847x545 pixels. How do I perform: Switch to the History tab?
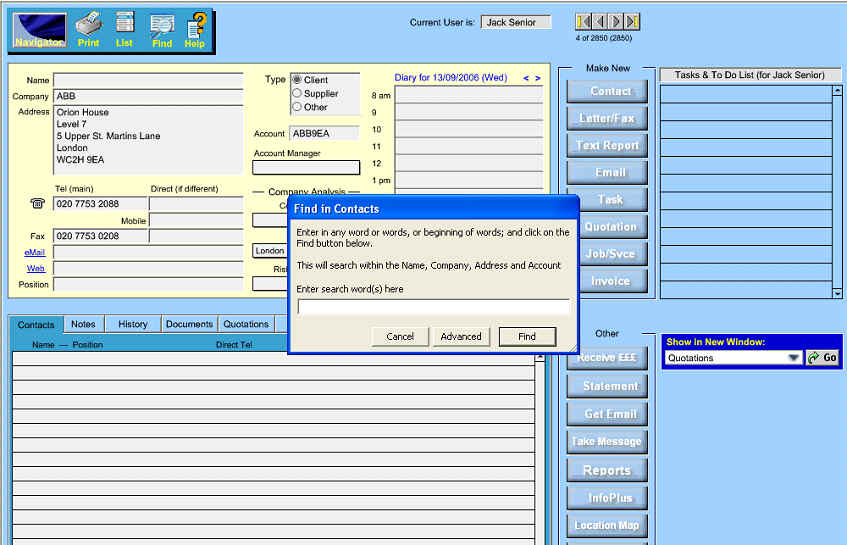pyautogui.click(x=133, y=324)
